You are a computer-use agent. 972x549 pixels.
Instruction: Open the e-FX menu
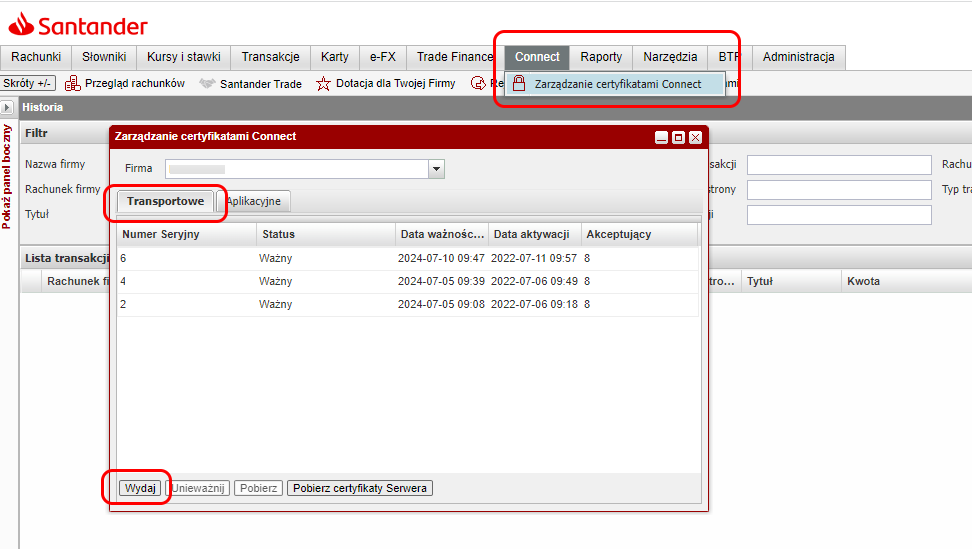tap(382, 57)
